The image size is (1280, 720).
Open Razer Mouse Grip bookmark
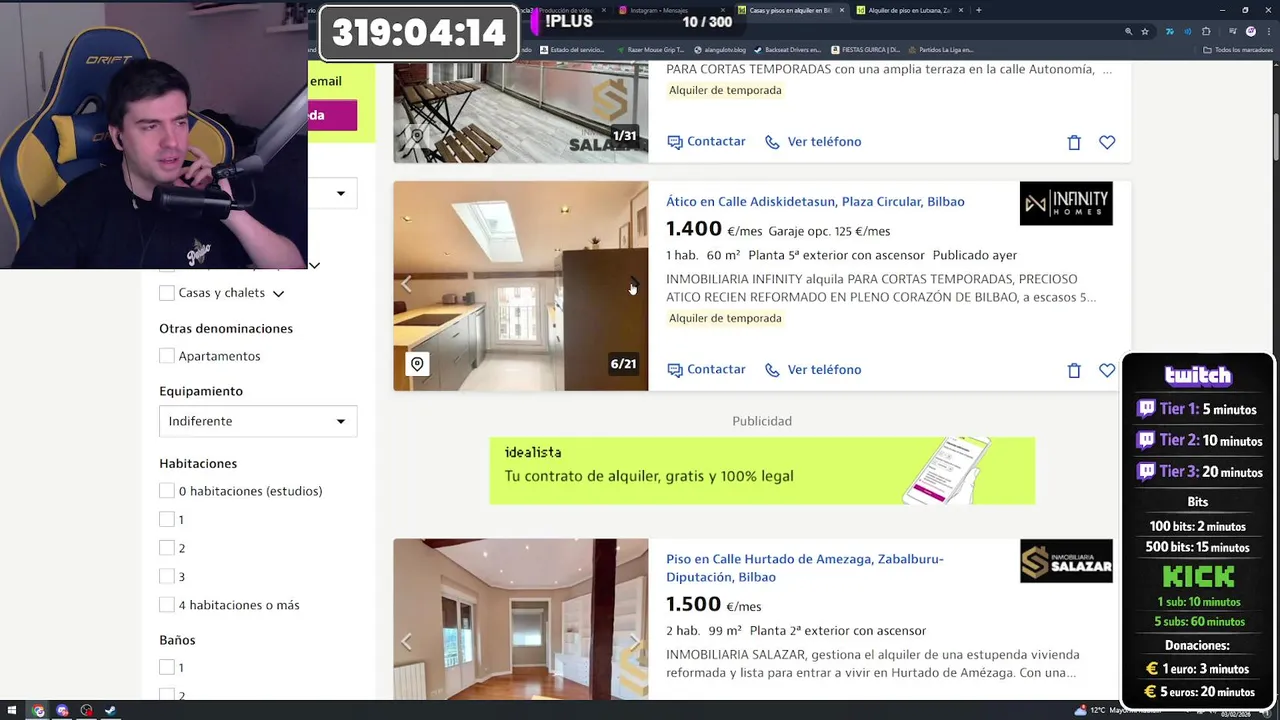(651, 49)
